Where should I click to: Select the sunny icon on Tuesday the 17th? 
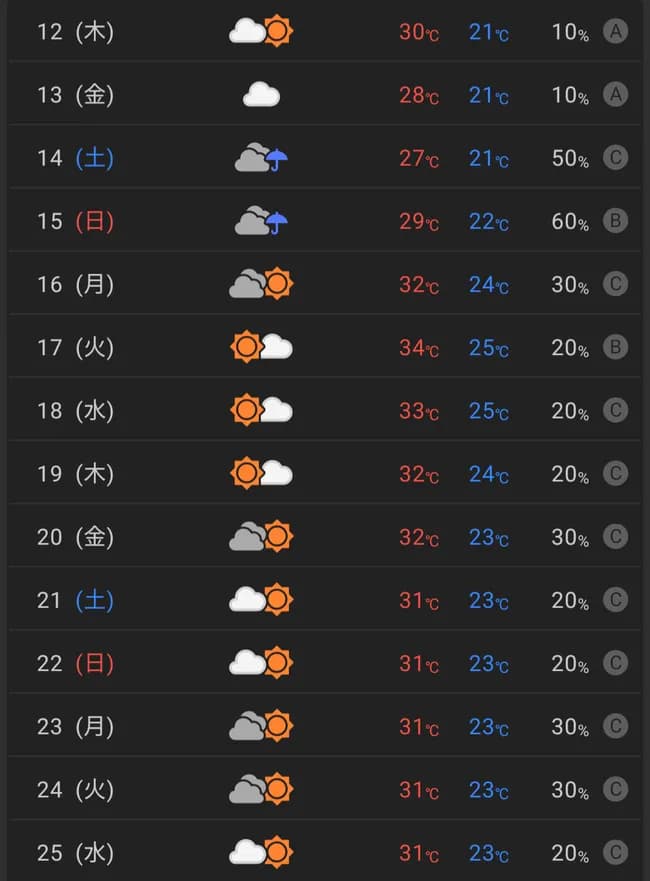[260, 345]
